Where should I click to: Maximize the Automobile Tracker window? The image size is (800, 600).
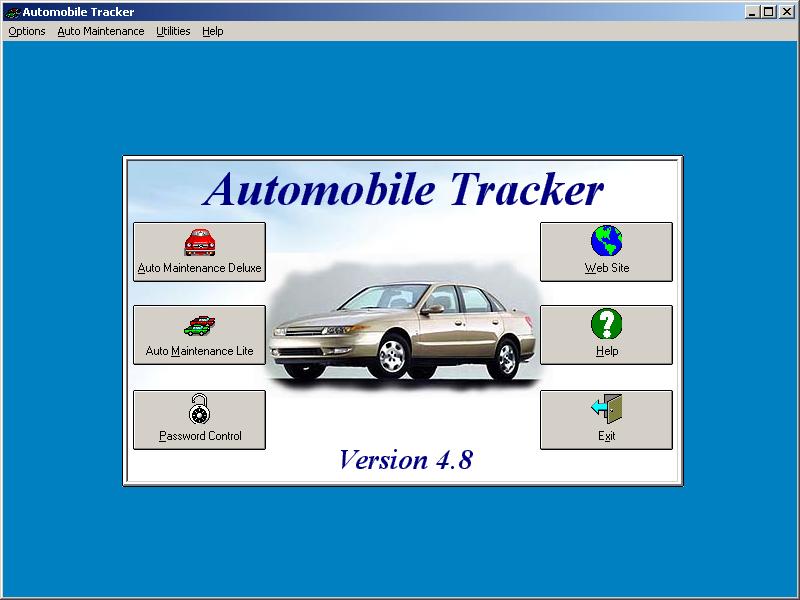[x=769, y=12]
